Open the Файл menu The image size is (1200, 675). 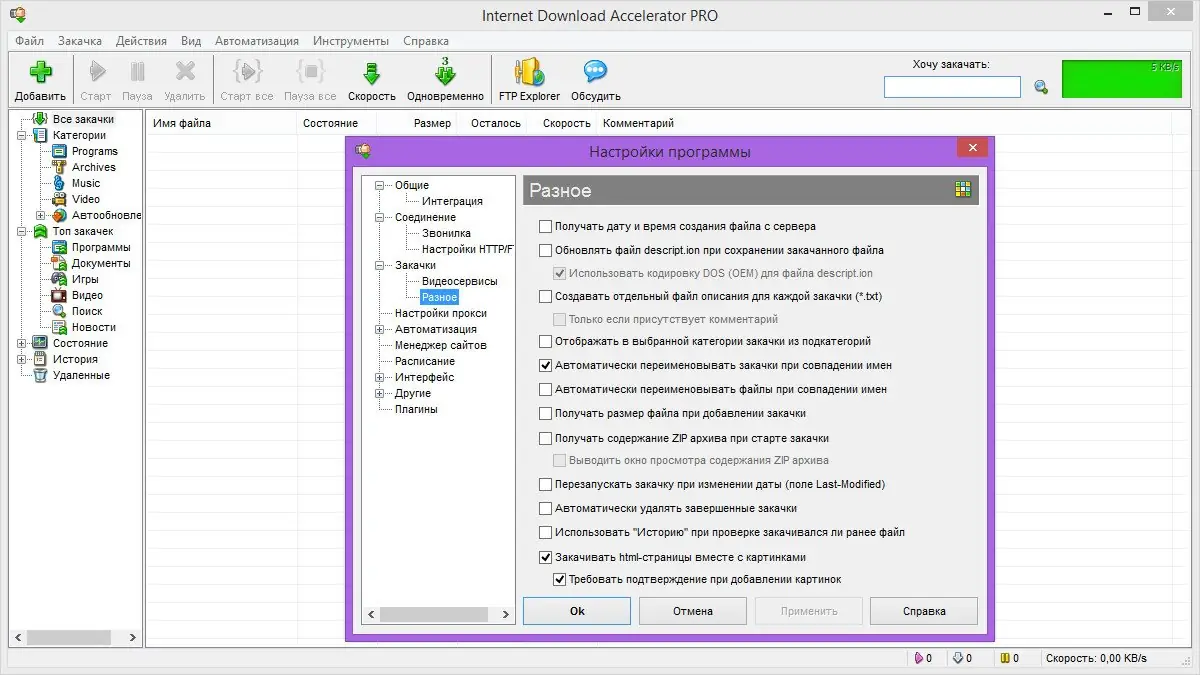pyautogui.click(x=29, y=41)
